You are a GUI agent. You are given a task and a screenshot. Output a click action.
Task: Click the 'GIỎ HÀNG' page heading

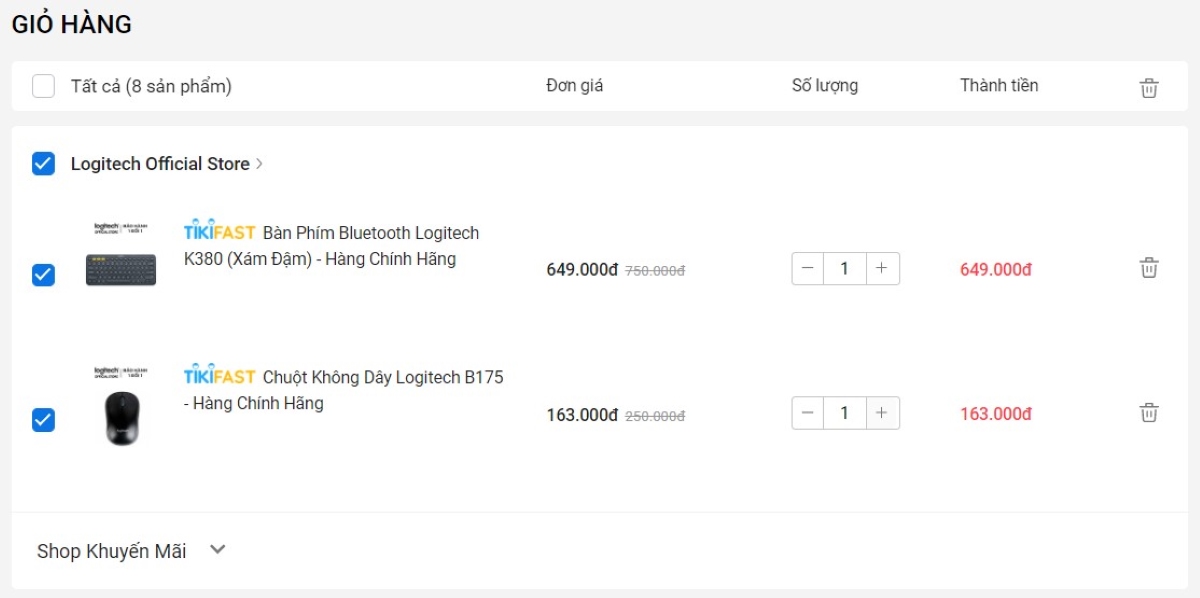[x=72, y=25]
